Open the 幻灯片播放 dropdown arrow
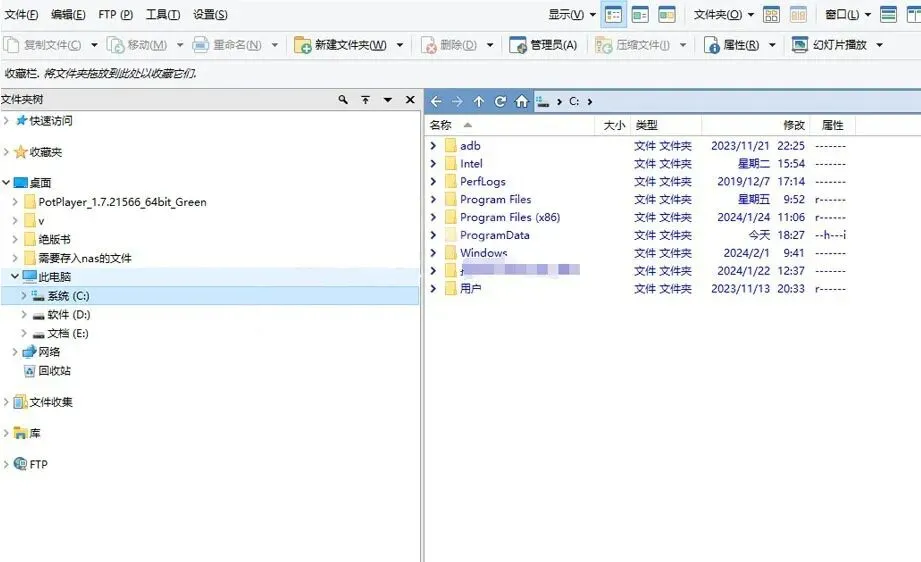This screenshot has width=921, height=562. tap(879, 45)
